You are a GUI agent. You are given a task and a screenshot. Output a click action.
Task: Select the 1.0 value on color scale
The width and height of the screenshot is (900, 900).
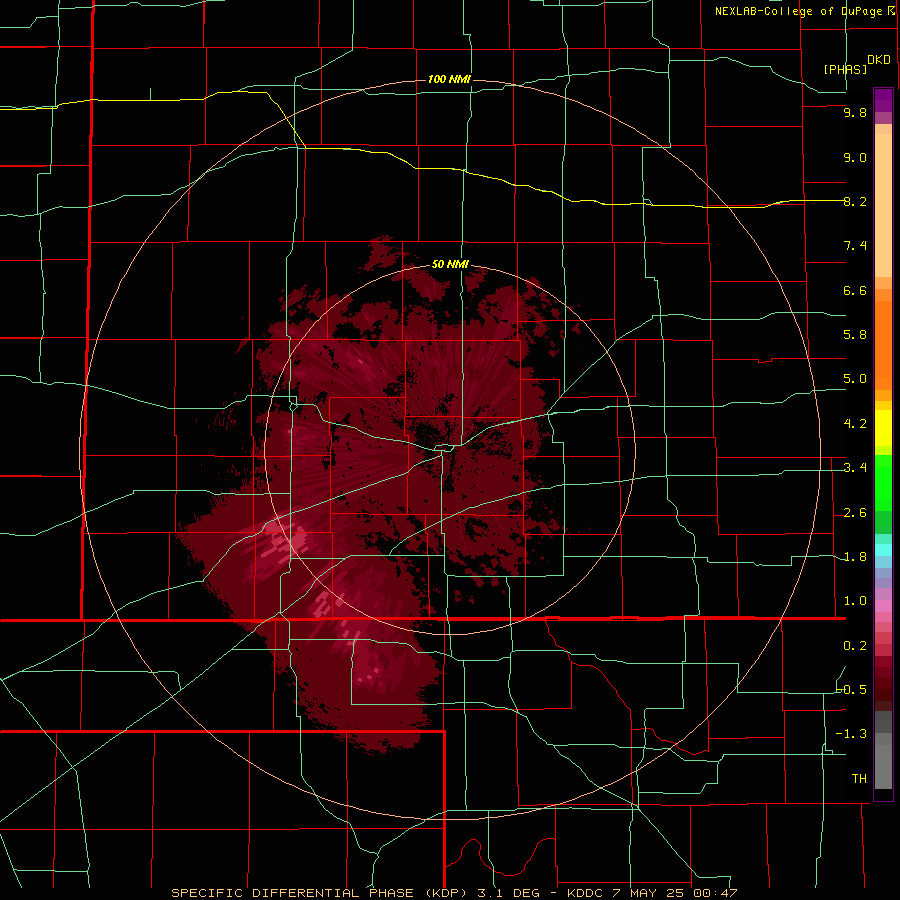point(855,601)
